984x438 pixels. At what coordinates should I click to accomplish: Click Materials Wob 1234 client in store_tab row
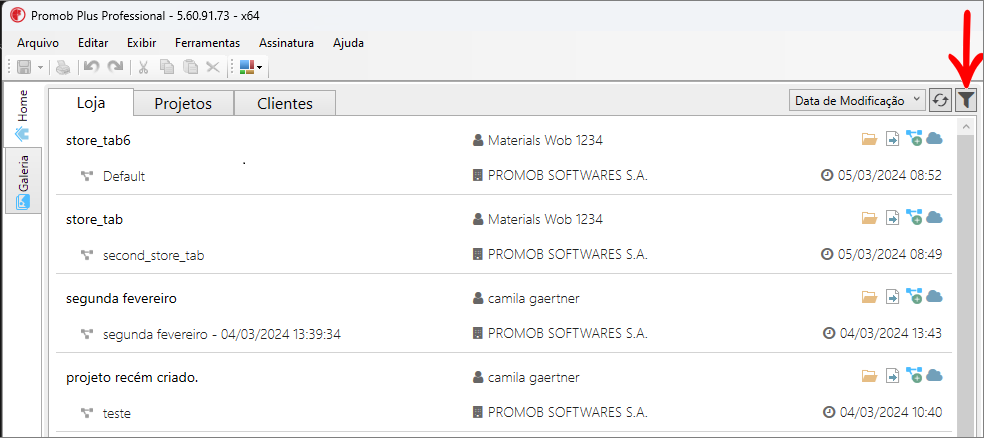pyautogui.click(x=545, y=220)
